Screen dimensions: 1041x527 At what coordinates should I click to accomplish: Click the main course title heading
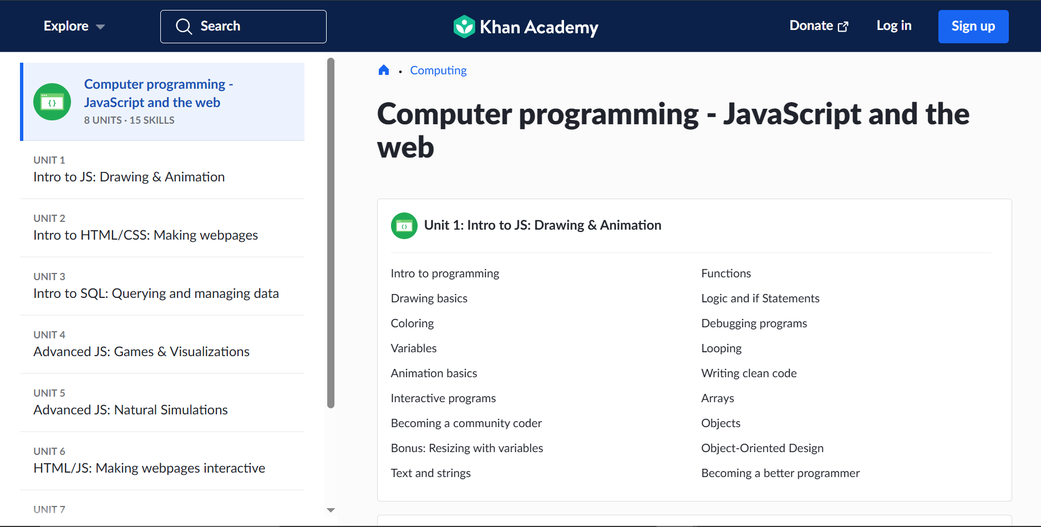pos(673,130)
